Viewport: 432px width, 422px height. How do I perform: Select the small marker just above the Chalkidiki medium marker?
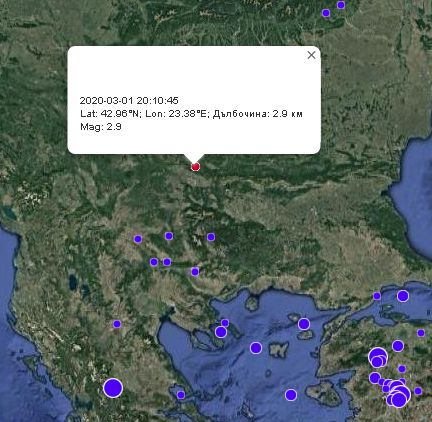(x=225, y=323)
